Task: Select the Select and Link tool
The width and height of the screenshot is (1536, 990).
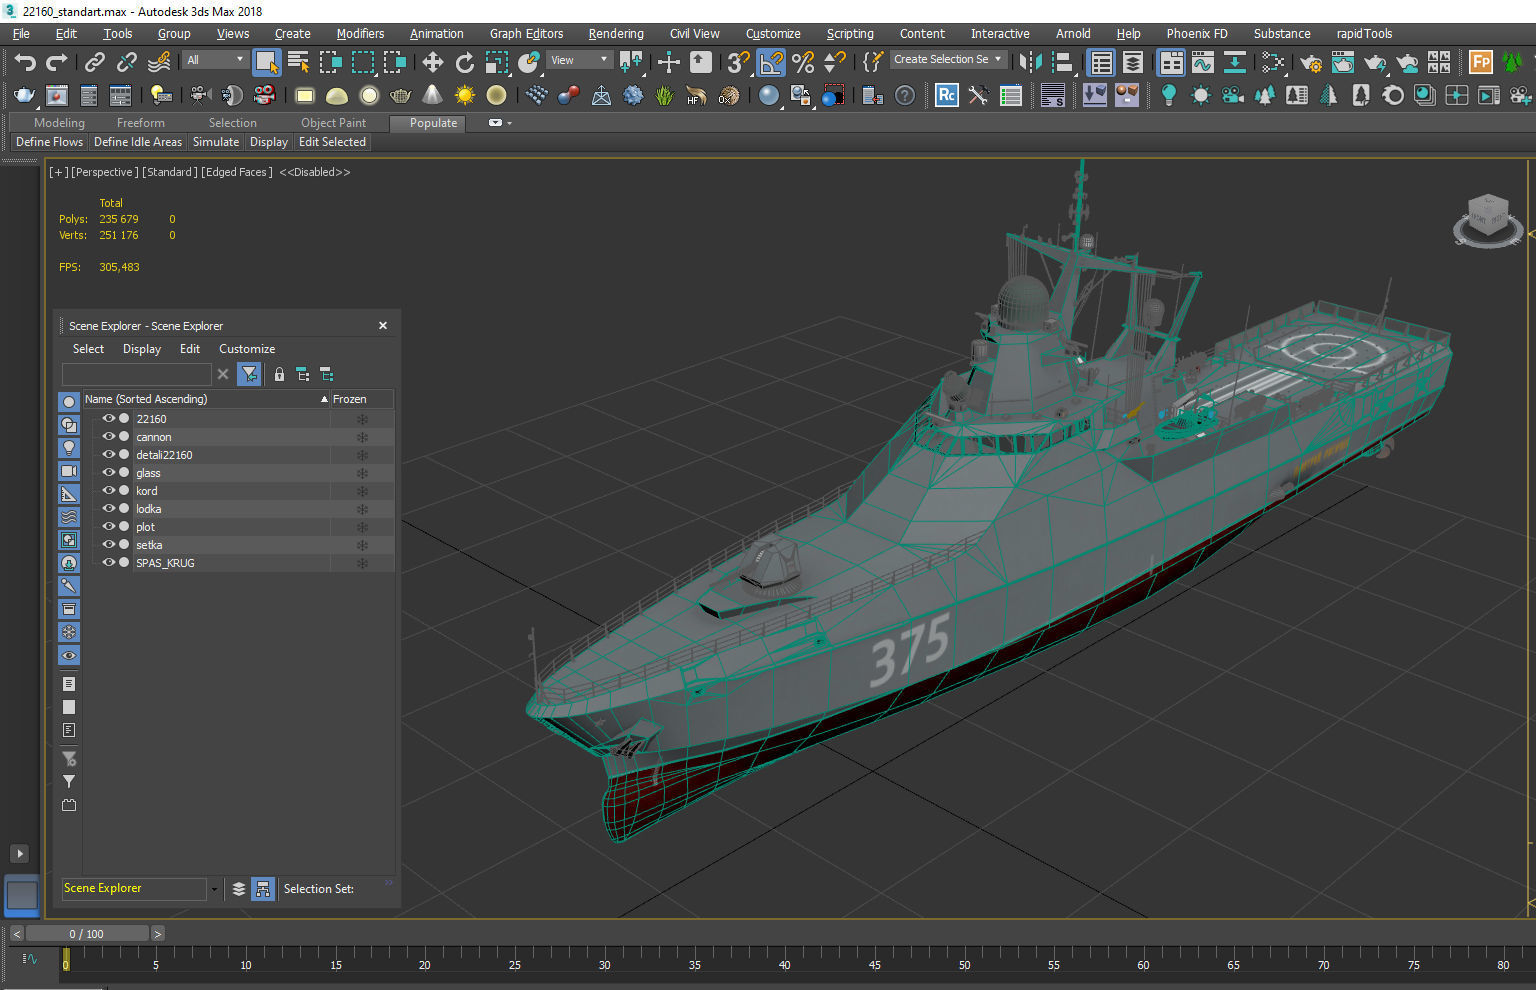Action: [x=94, y=63]
